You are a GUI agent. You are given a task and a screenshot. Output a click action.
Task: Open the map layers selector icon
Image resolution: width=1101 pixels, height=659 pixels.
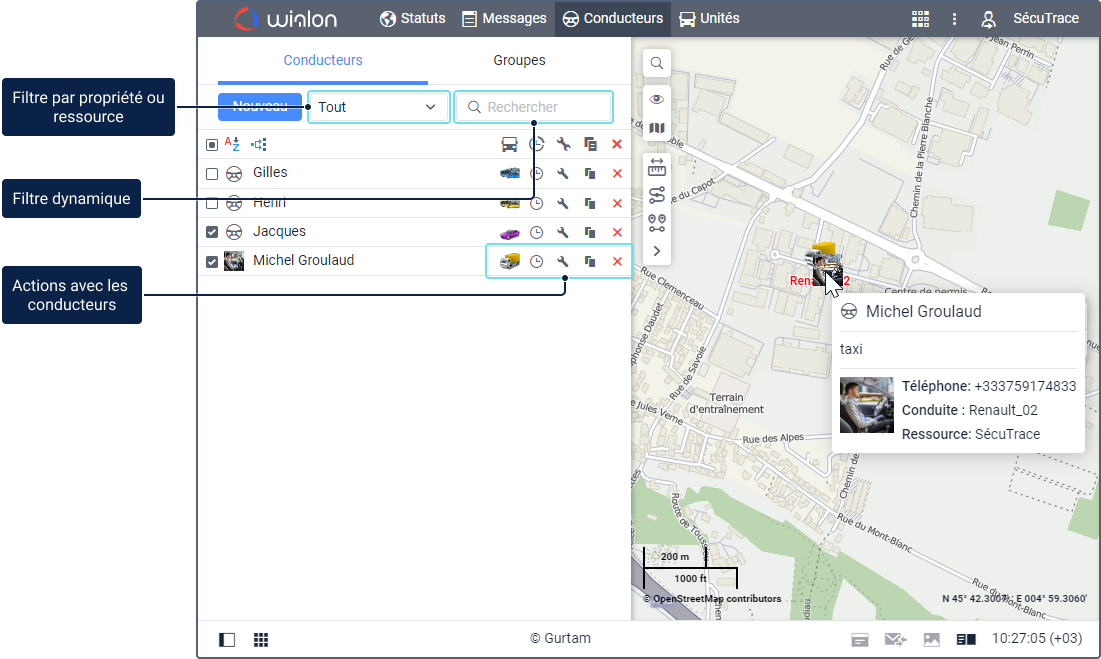(x=657, y=128)
